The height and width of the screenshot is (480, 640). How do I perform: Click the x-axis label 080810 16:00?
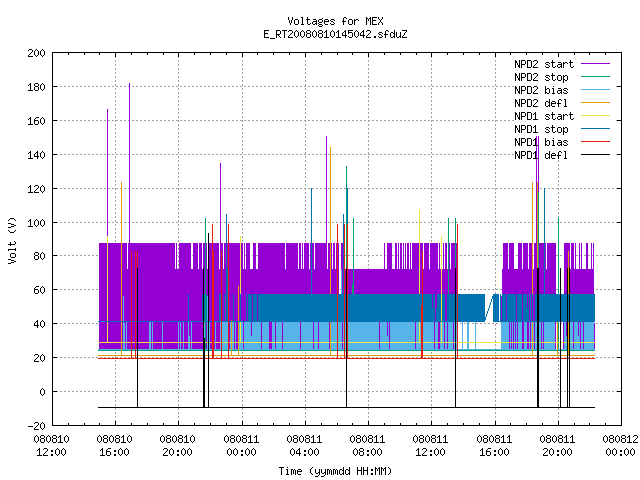pos(115,446)
